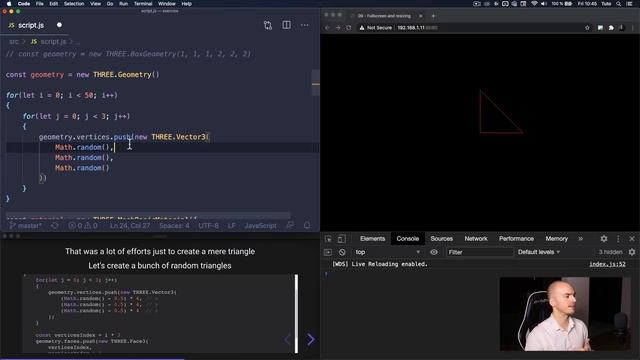The image size is (640, 360).
Task: Go to the previous lesson slide arrow
Action: pos(288,339)
